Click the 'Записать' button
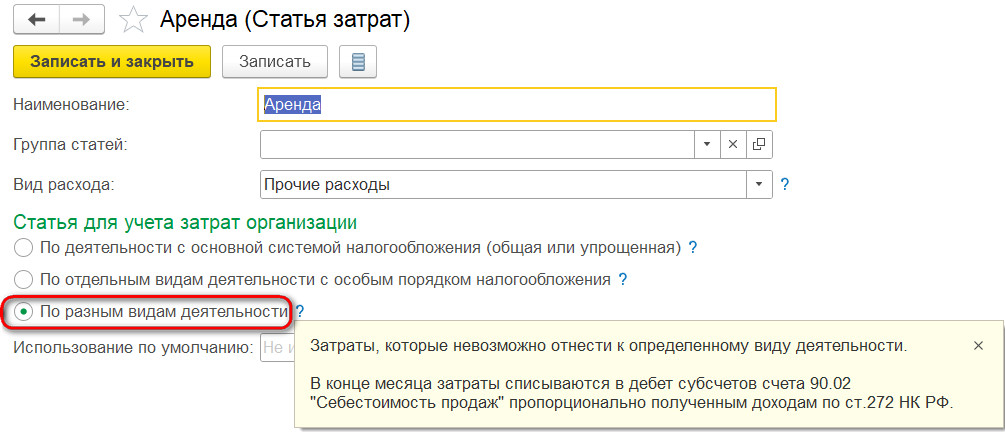 (275, 62)
